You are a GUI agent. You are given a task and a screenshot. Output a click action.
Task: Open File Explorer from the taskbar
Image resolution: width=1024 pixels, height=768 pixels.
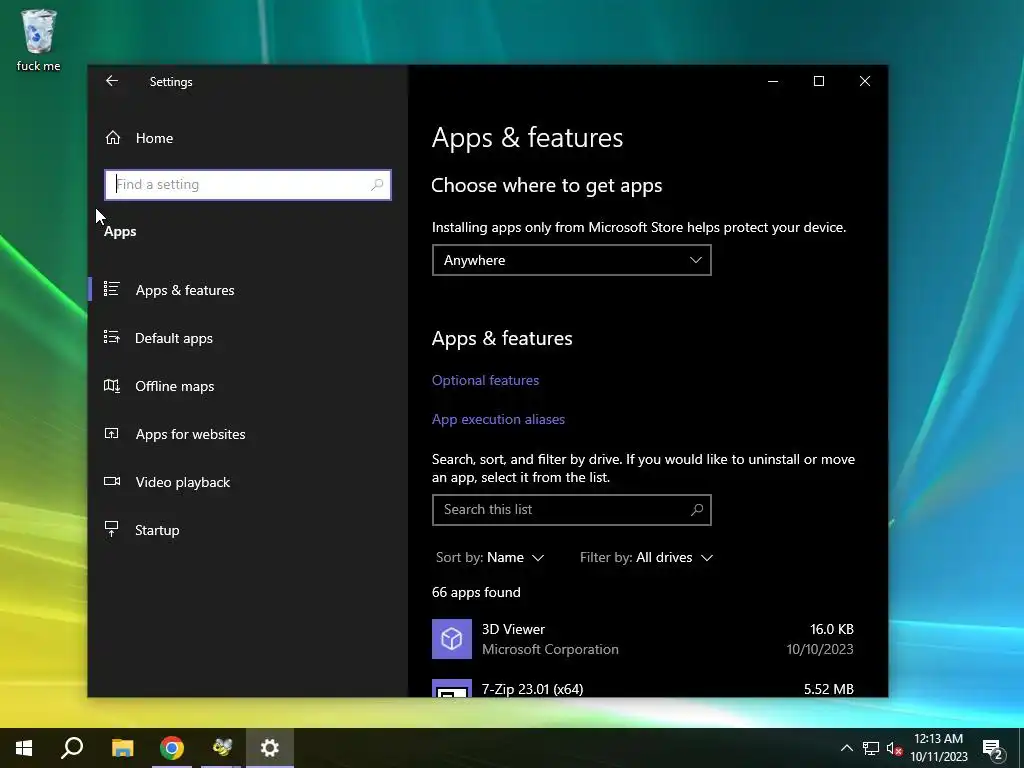click(122, 748)
